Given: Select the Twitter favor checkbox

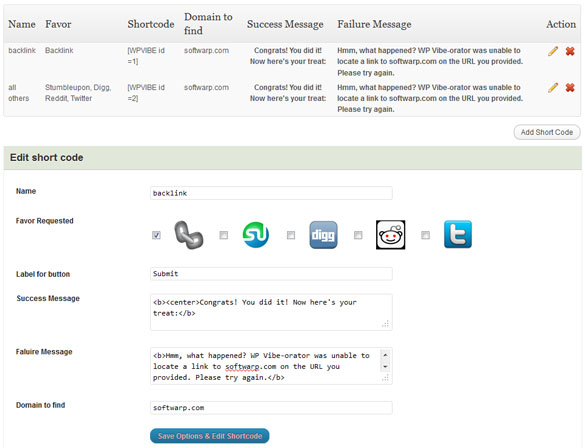Looking at the screenshot, I should [425, 235].
